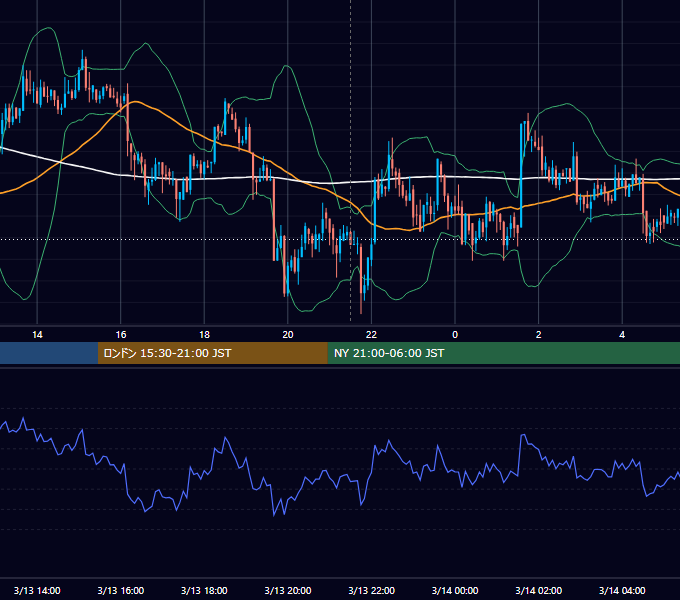Click the 3/13 22:00 time label
Viewport: 680px width, 600px height.
pos(372,590)
